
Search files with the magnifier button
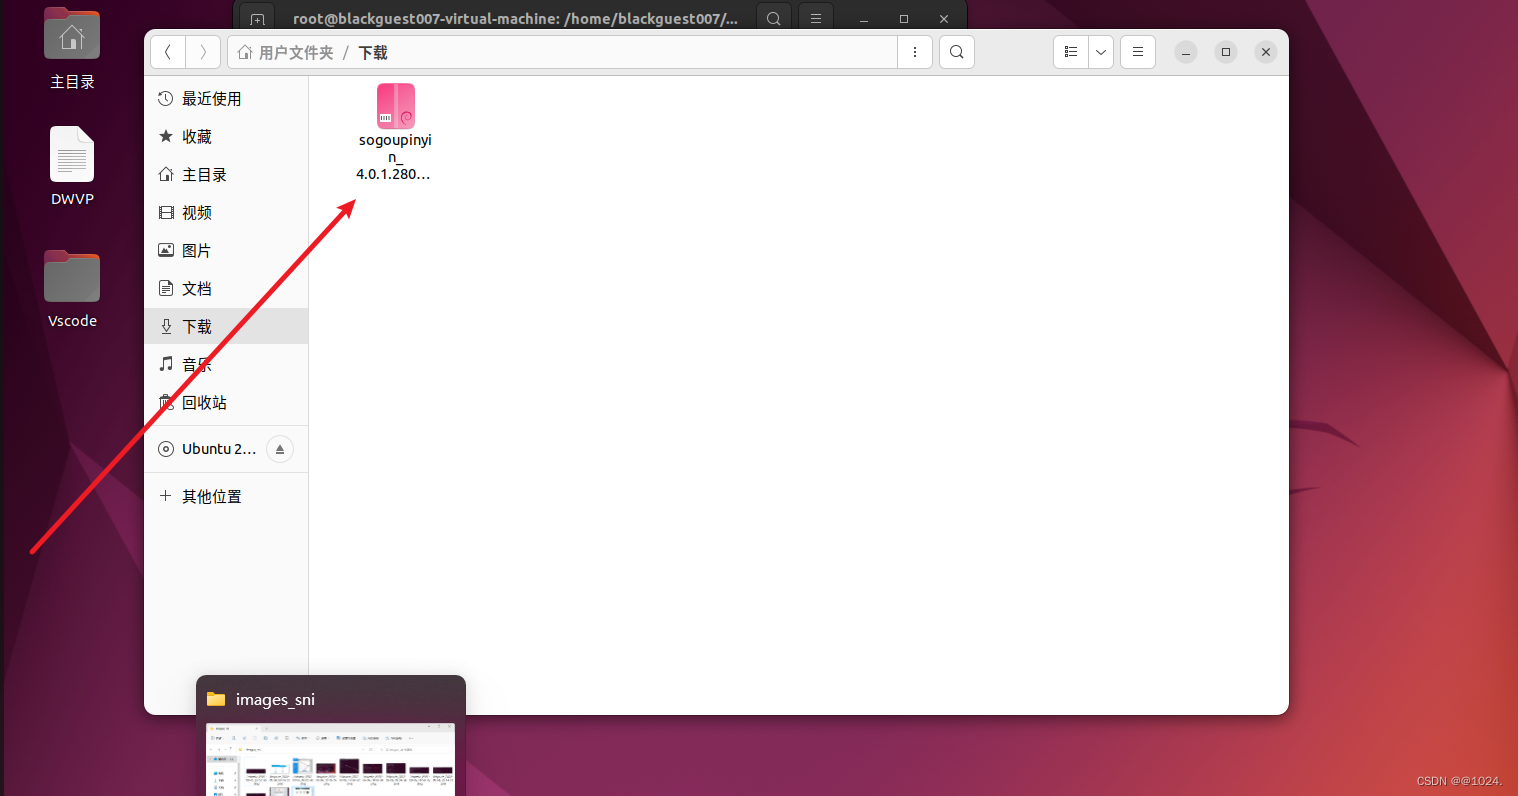pyautogui.click(x=957, y=52)
